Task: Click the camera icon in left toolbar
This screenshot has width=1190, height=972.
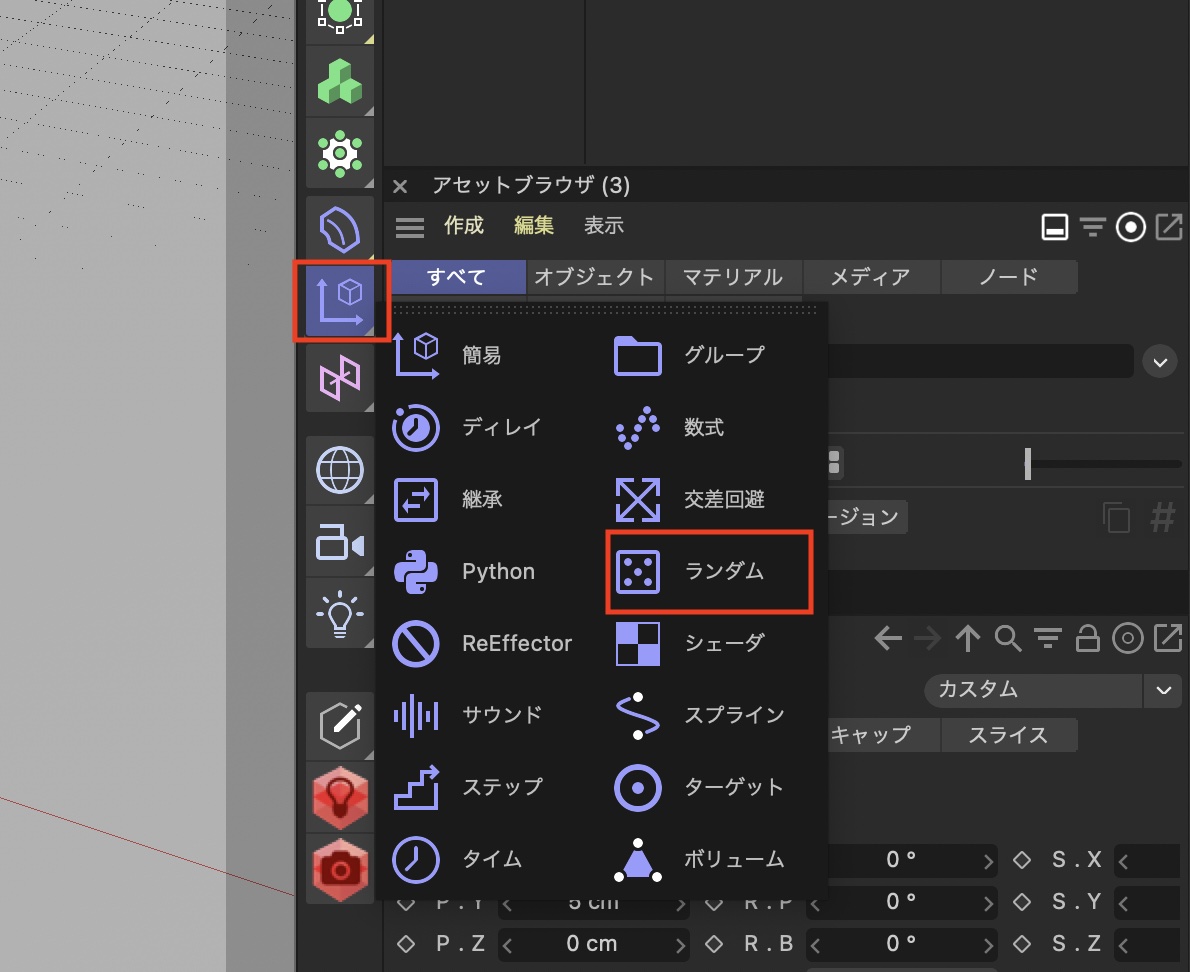Action: pos(340,545)
